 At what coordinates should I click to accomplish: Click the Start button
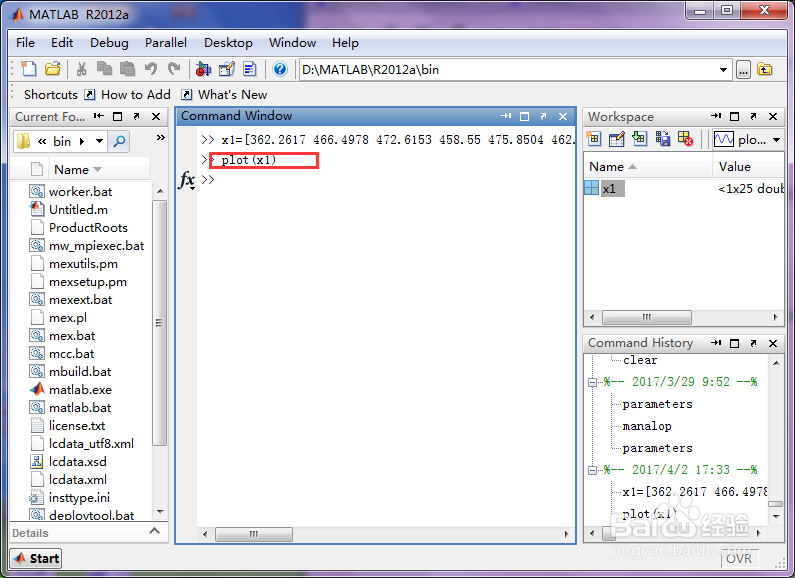point(36,558)
